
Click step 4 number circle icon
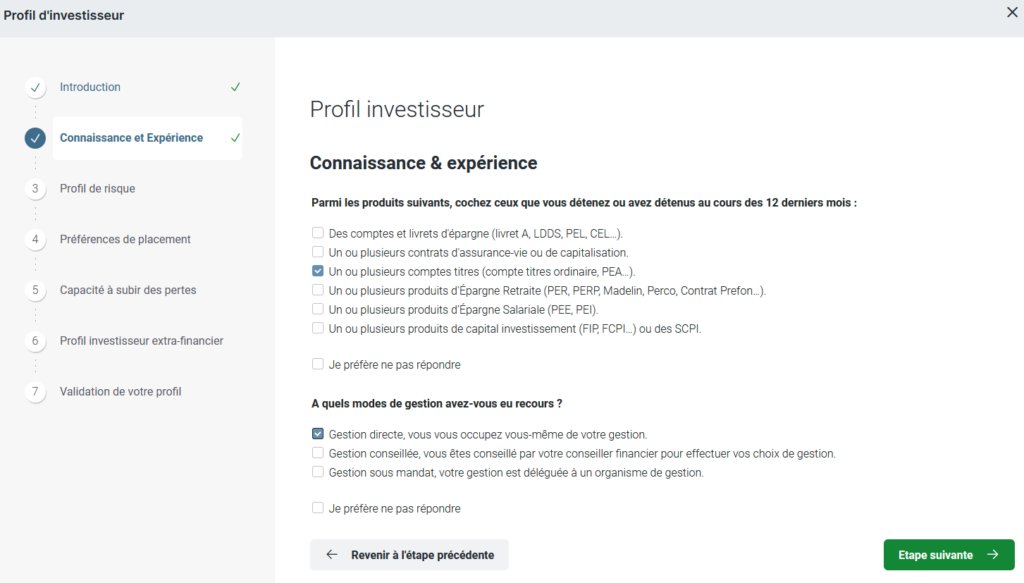[x=35, y=240]
